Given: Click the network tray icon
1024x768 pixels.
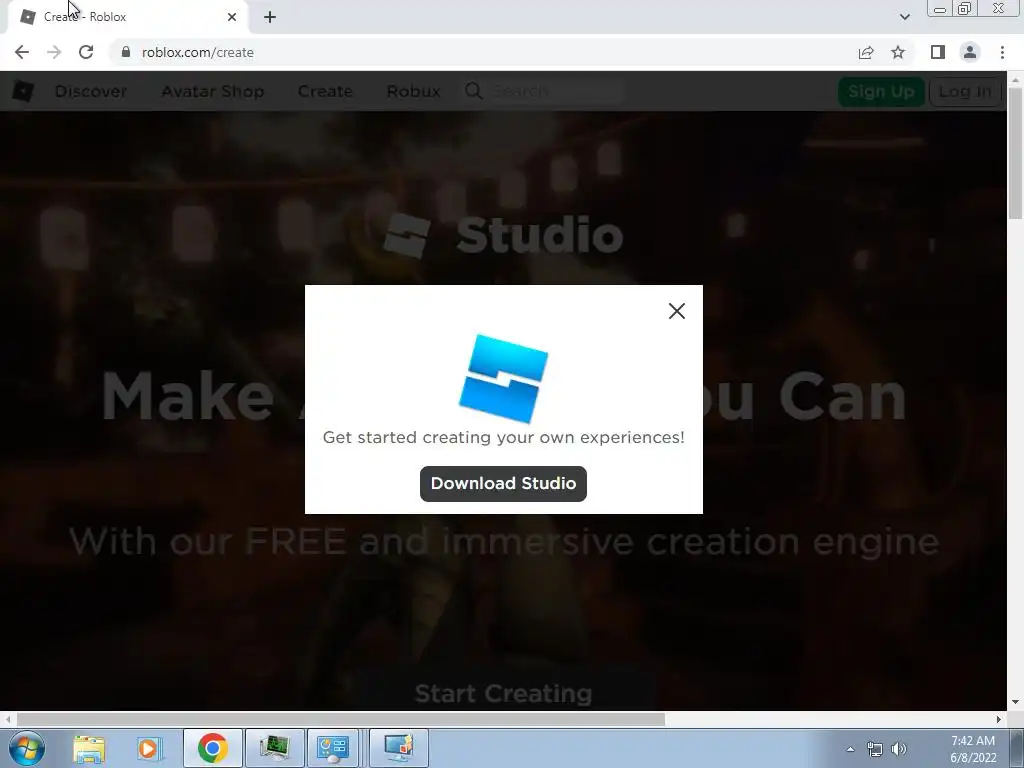Looking at the screenshot, I should coord(874,749).
